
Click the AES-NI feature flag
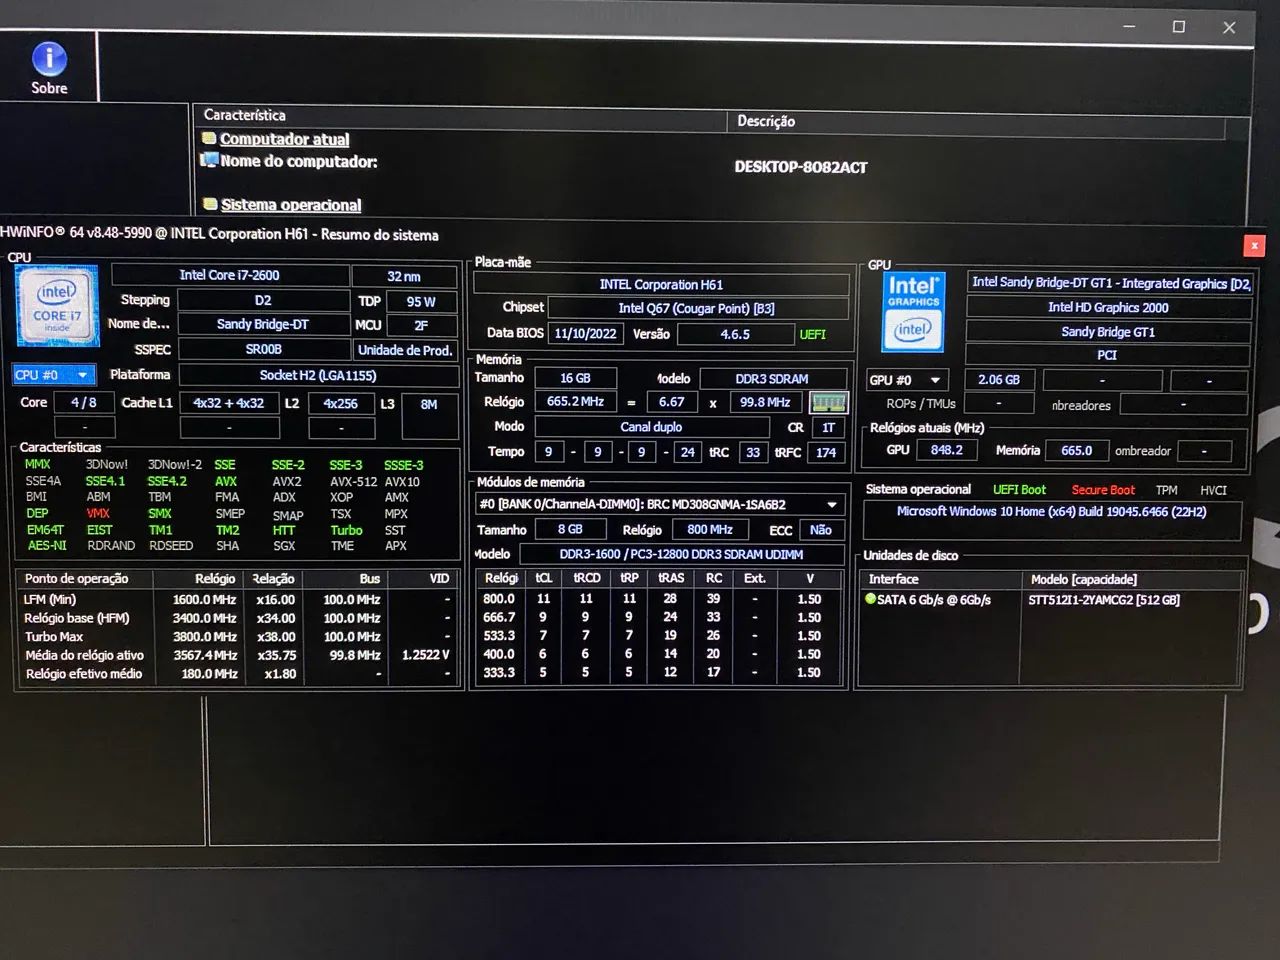[46, 546]
